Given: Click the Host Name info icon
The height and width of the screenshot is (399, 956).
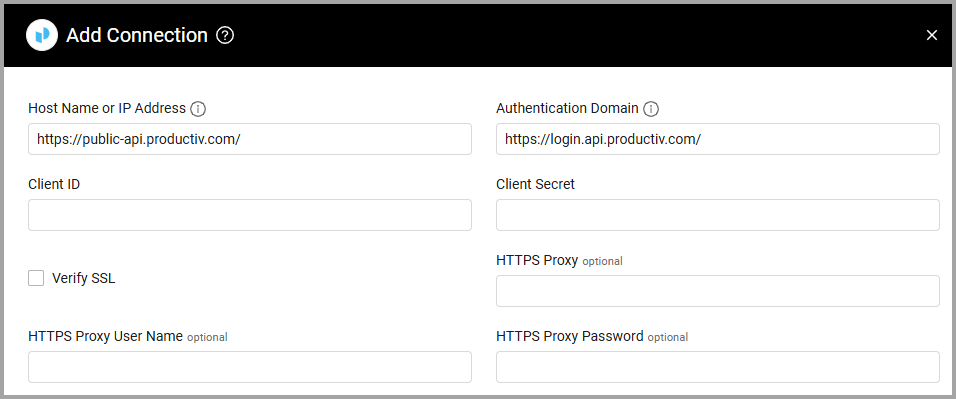Looking at the screenshot, I should click(198, 109).
